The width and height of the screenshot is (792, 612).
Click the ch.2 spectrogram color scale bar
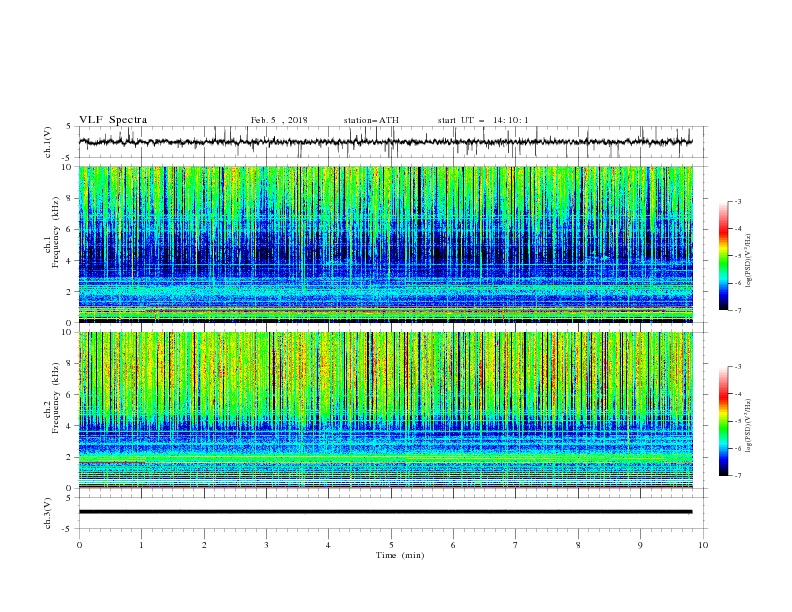723,421
